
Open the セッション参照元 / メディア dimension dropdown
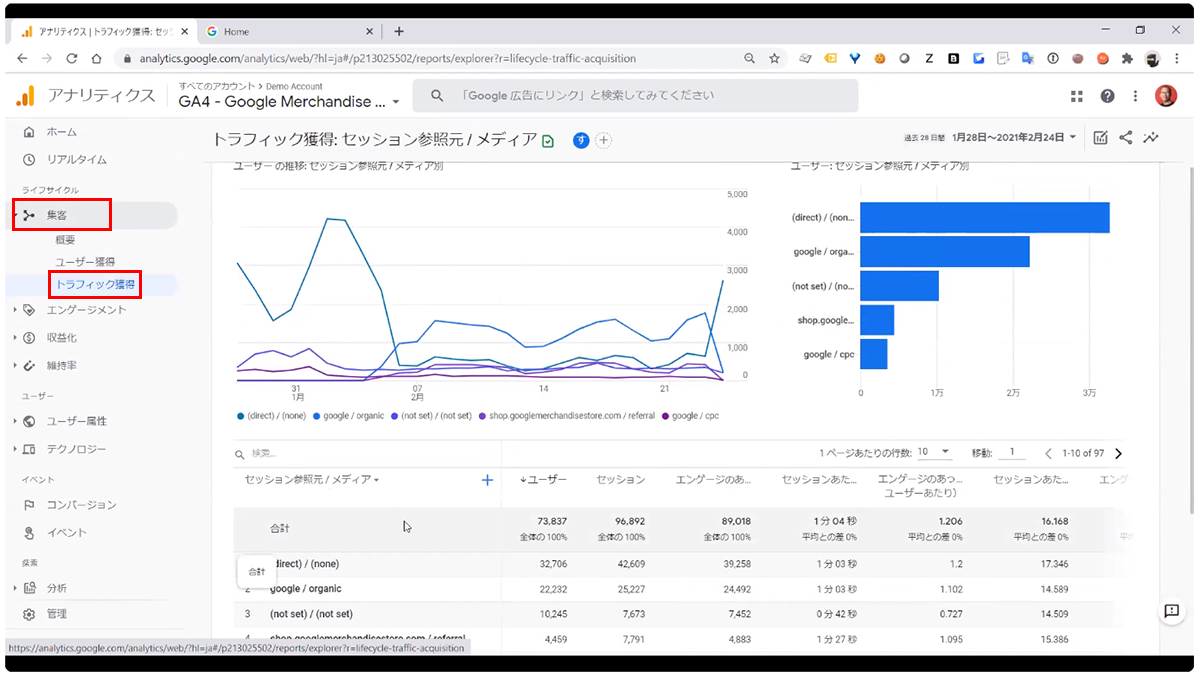tap(312, 480)
